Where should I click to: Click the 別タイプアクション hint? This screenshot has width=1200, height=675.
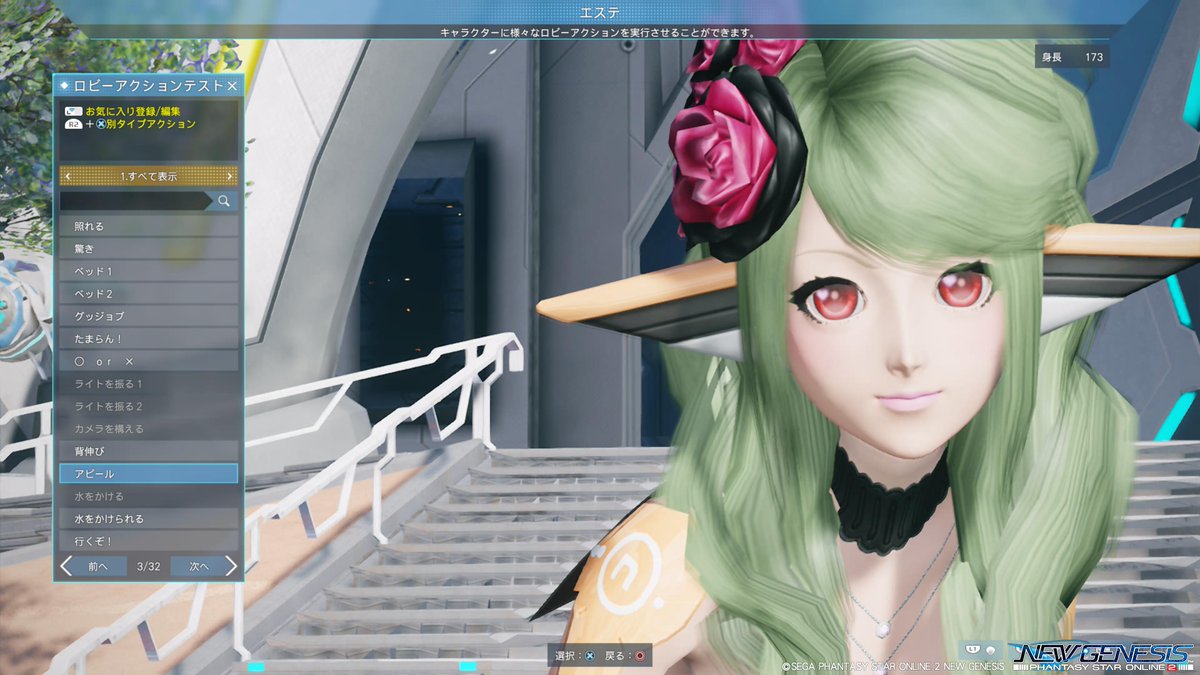151,124
